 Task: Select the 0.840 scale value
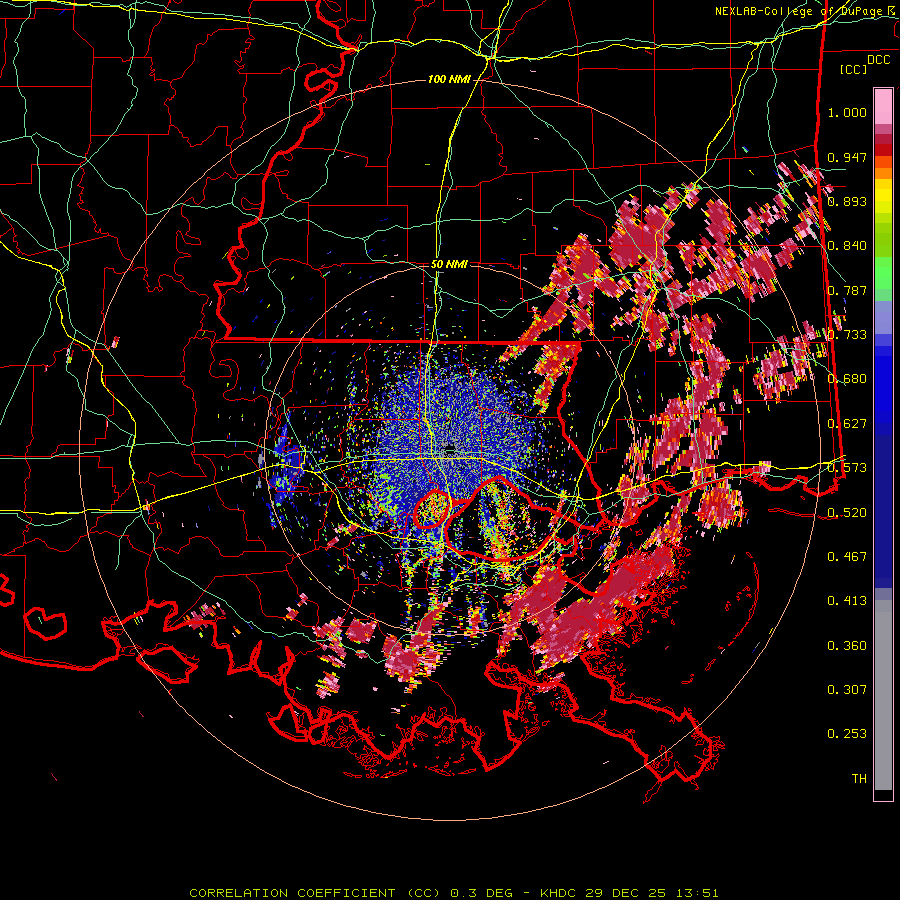[x=847, y=246]
